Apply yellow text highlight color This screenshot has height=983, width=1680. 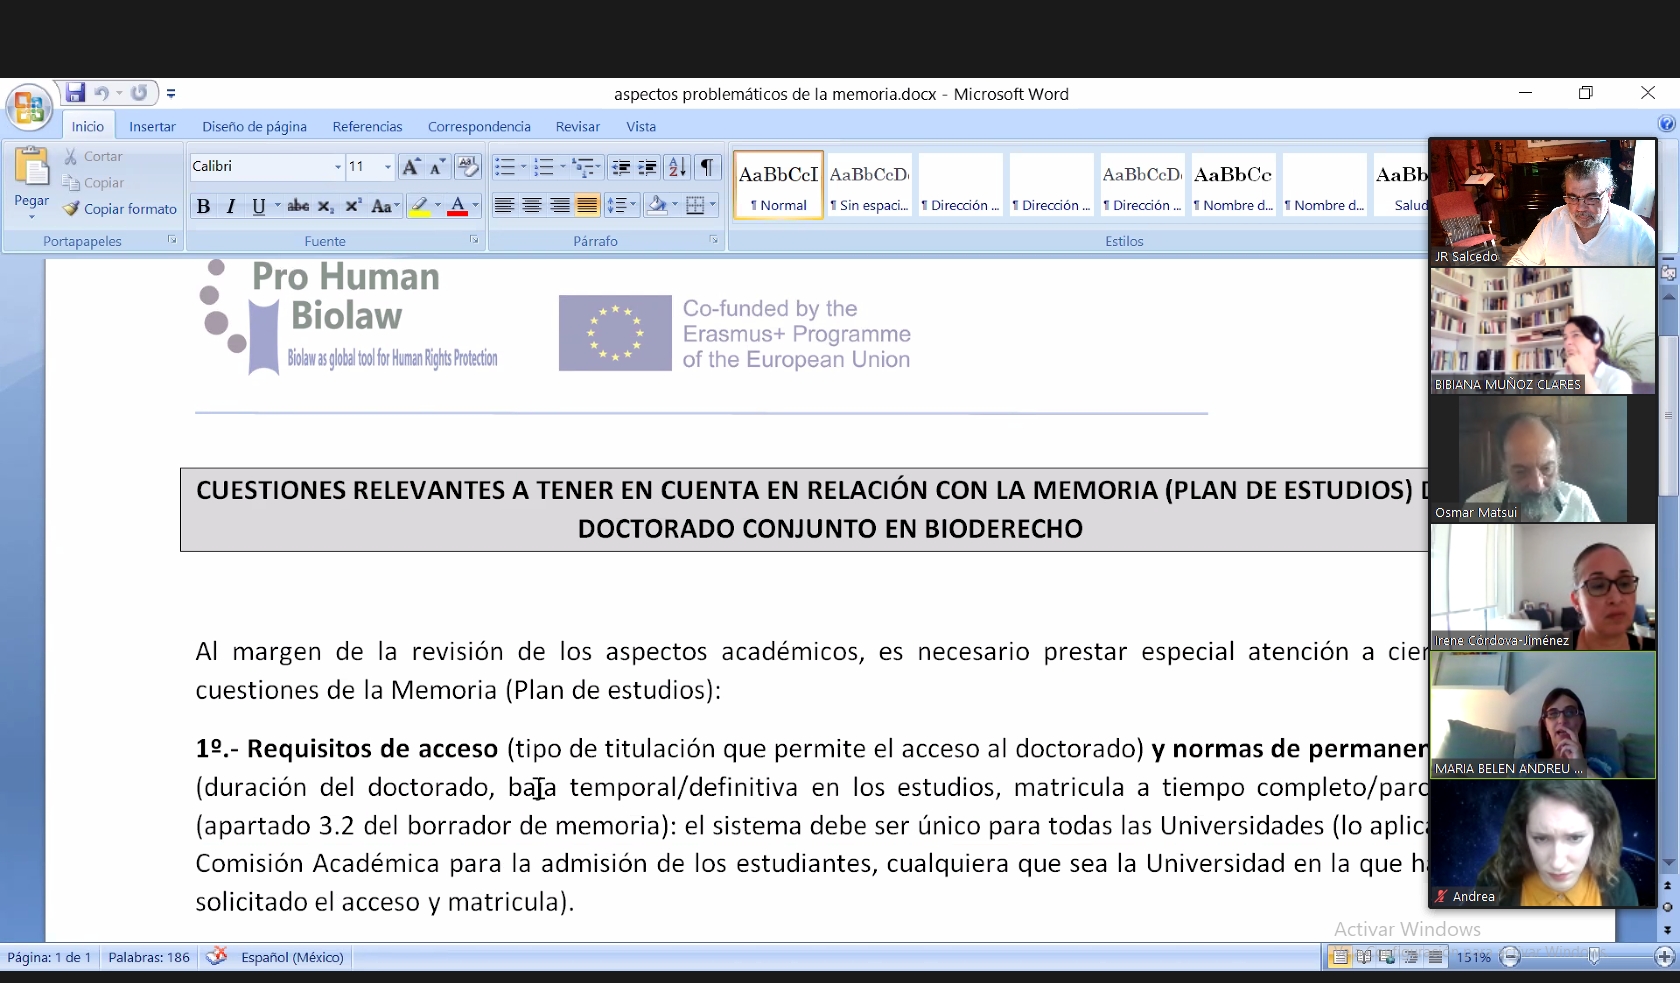click(x=420, y=206)
